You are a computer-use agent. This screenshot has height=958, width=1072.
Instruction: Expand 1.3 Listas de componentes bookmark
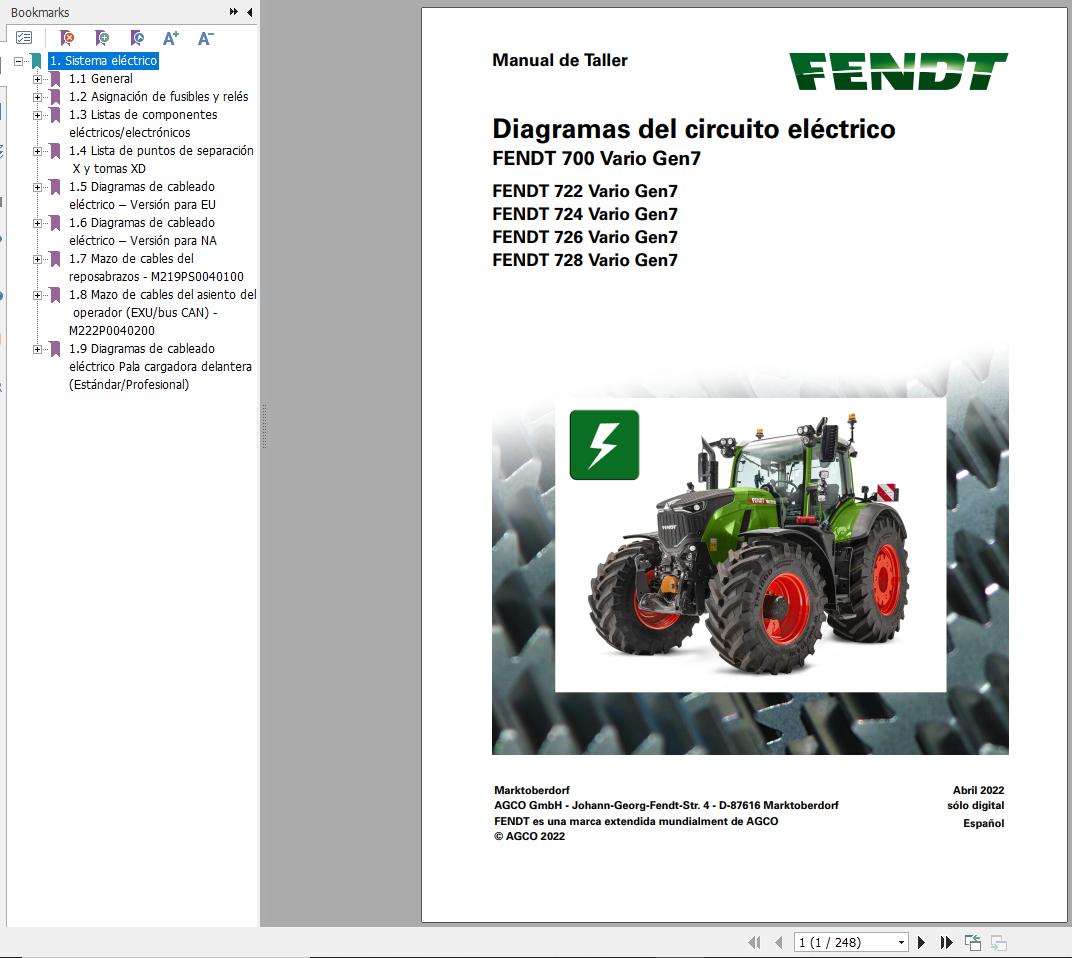click(38, 115)
